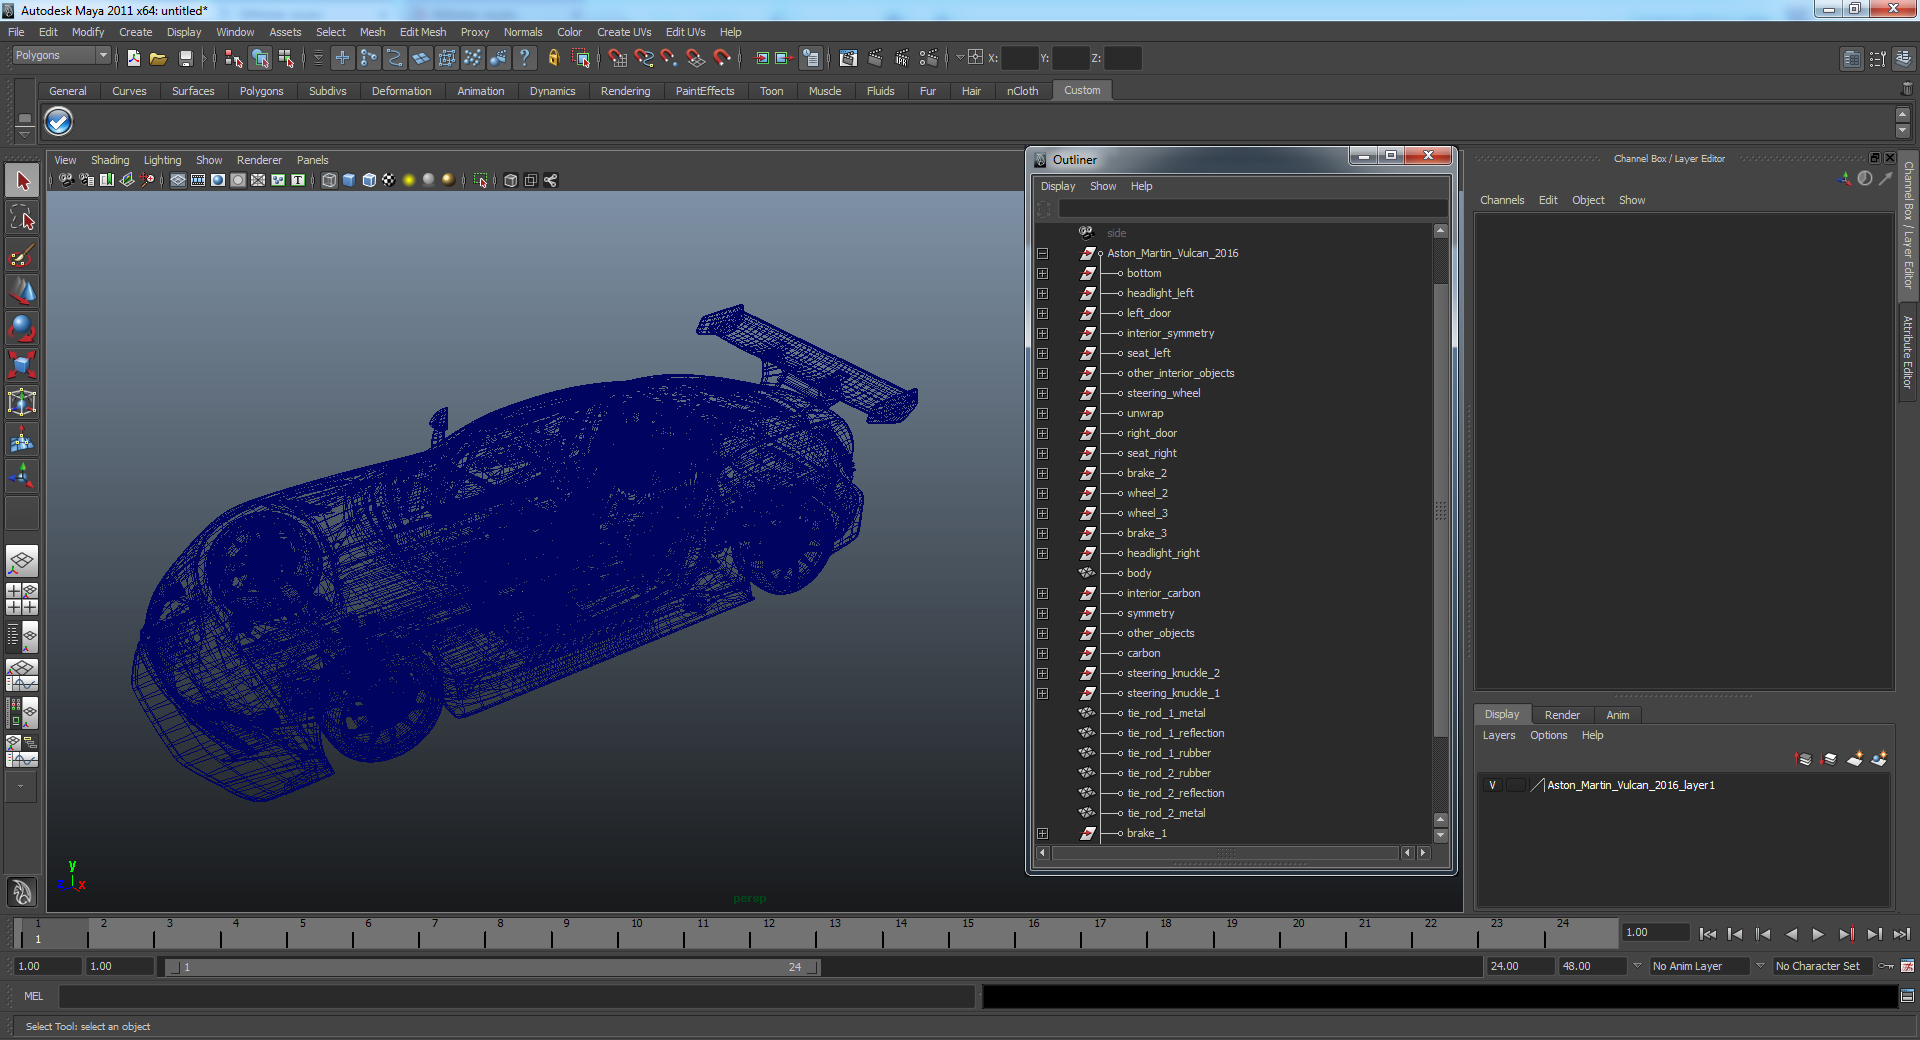Enable snap to curves magnet icon
The height and width of the screenshot is (1040, 1920).
(x=644, y=58)
